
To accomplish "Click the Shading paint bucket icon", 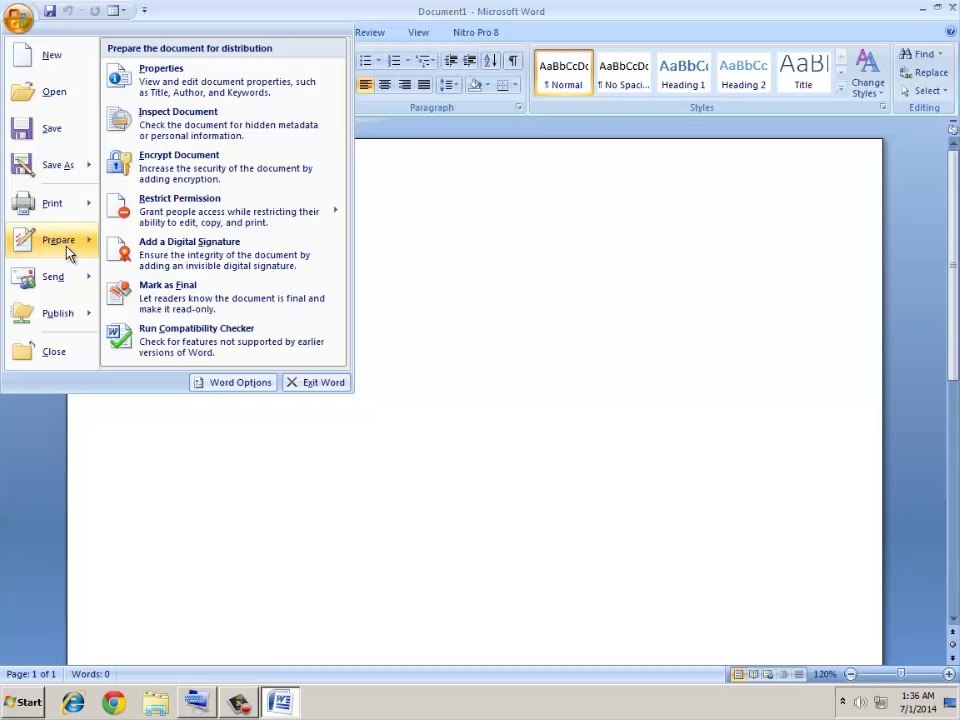I will pyautogui.click(x=474, y=85).
